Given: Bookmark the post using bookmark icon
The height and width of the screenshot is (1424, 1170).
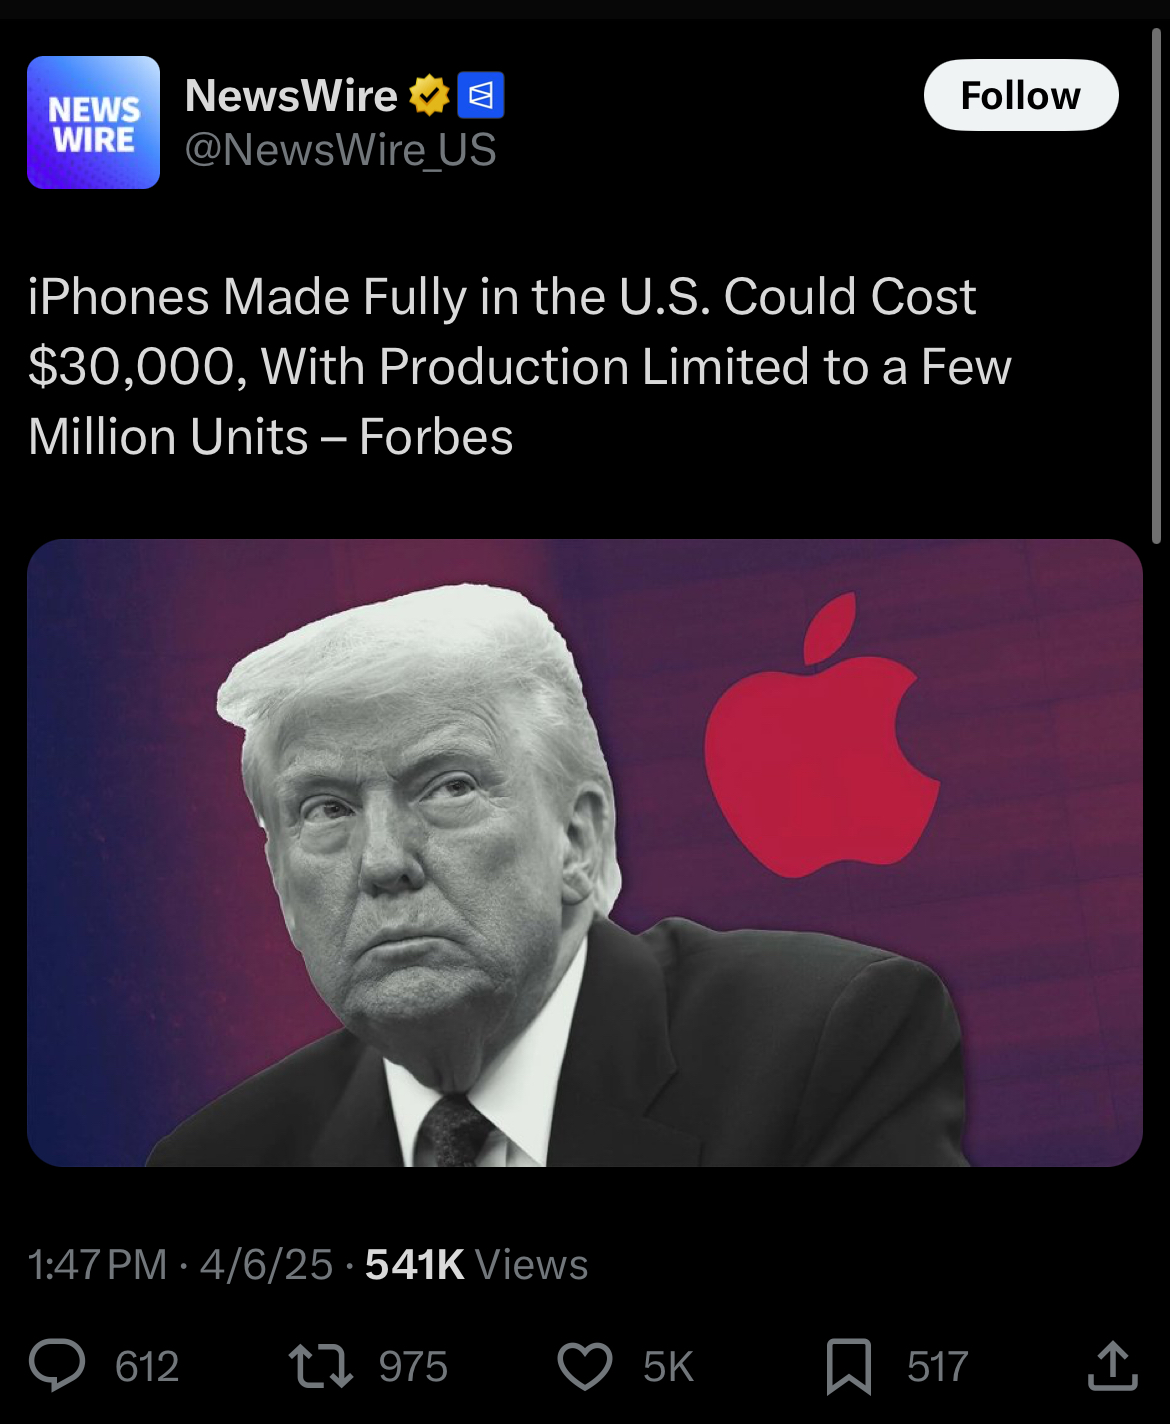Looking at the screenshot, I should (849, 1367).
